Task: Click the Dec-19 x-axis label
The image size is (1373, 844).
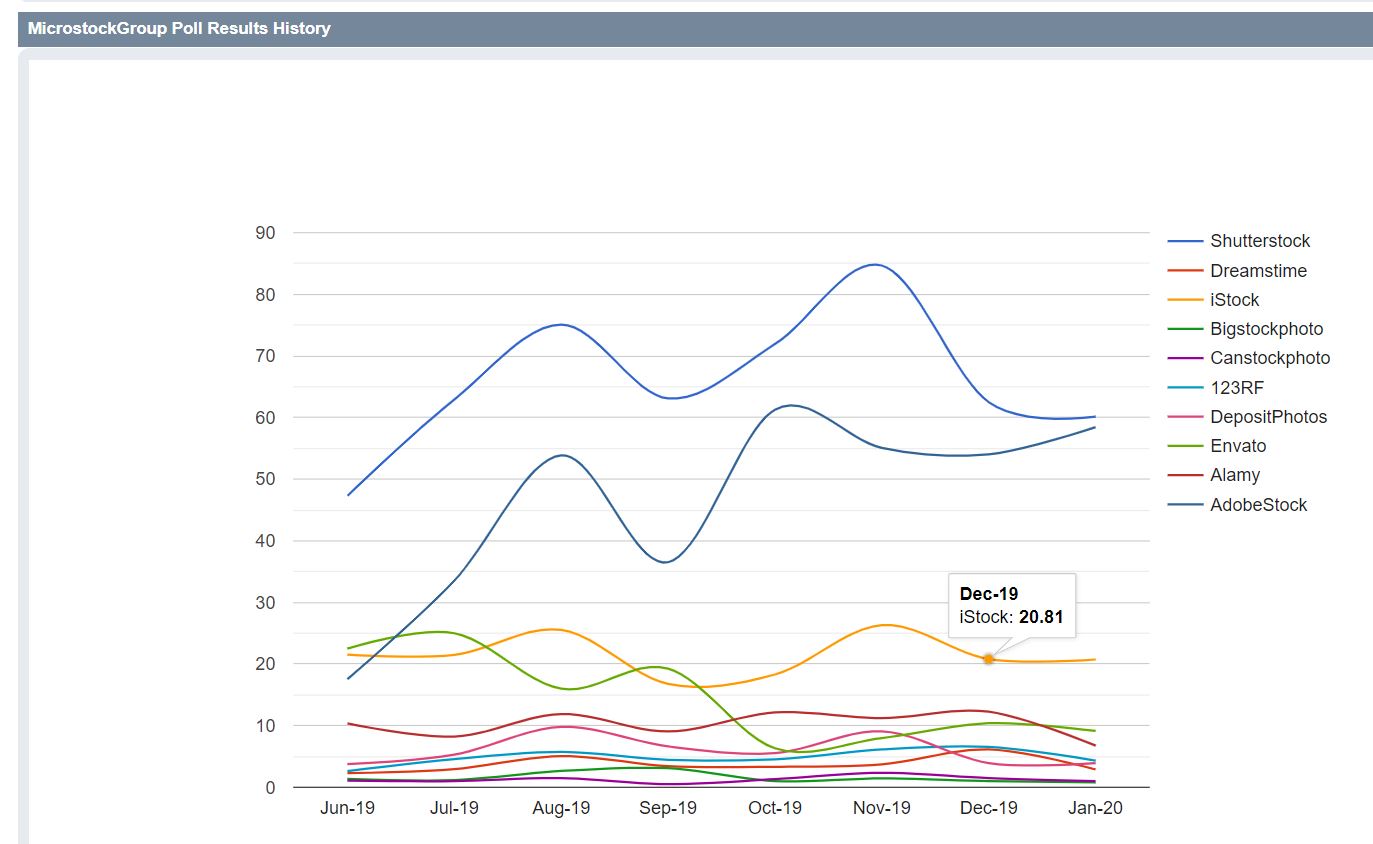Action: [989, 808]
